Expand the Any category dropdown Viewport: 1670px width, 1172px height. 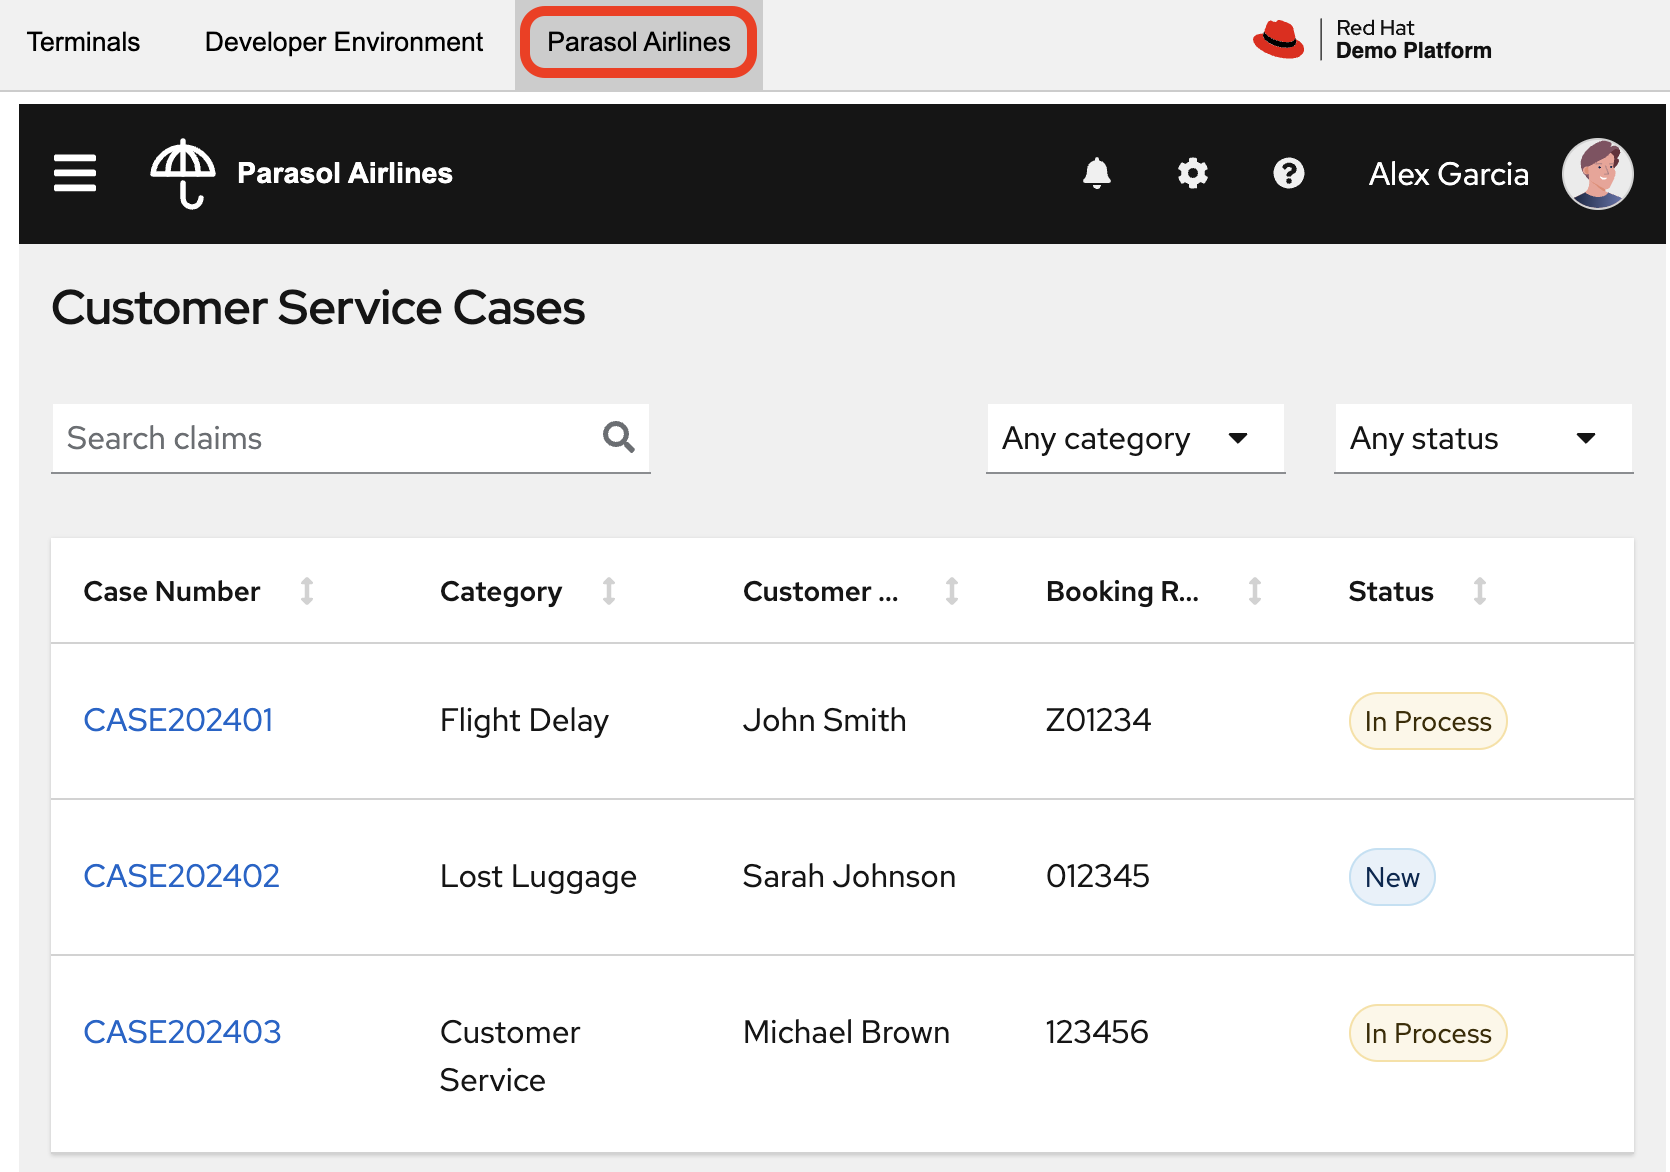tap(1136, 438)
